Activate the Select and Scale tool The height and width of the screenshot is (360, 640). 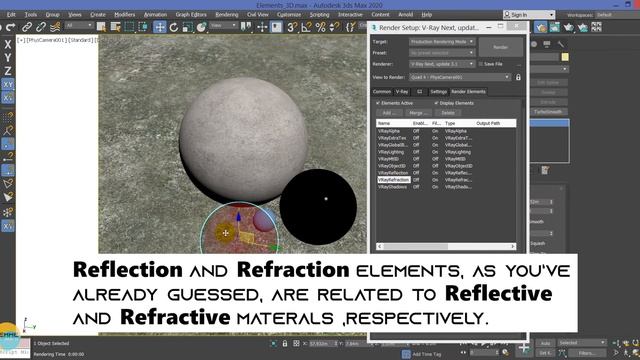pyautogui.click(x=188, y=27)
